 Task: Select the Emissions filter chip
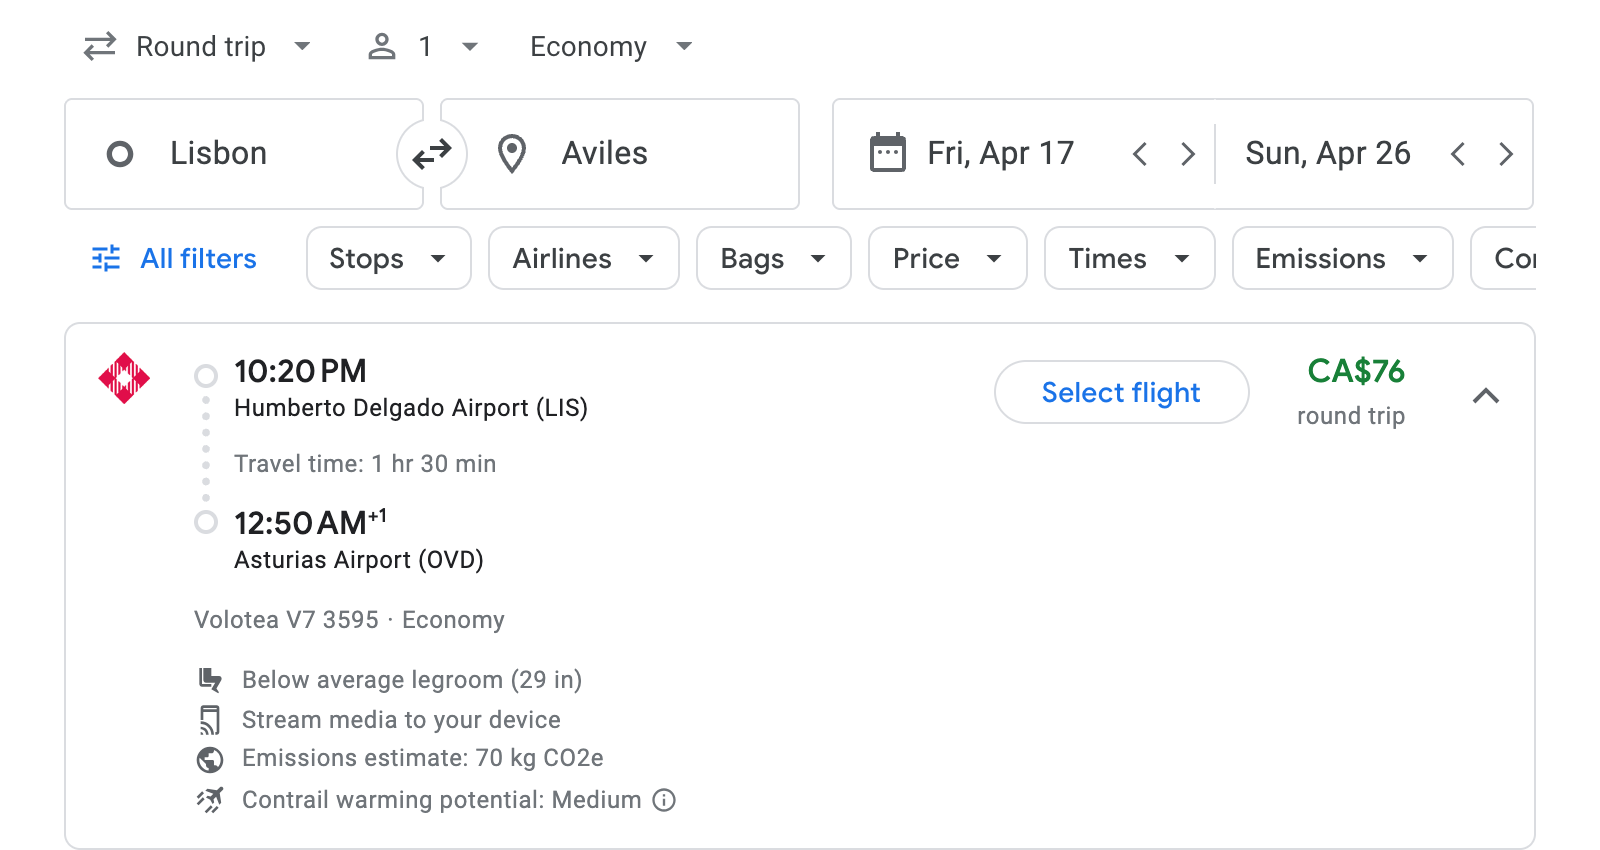click(x=1341, y=258)
